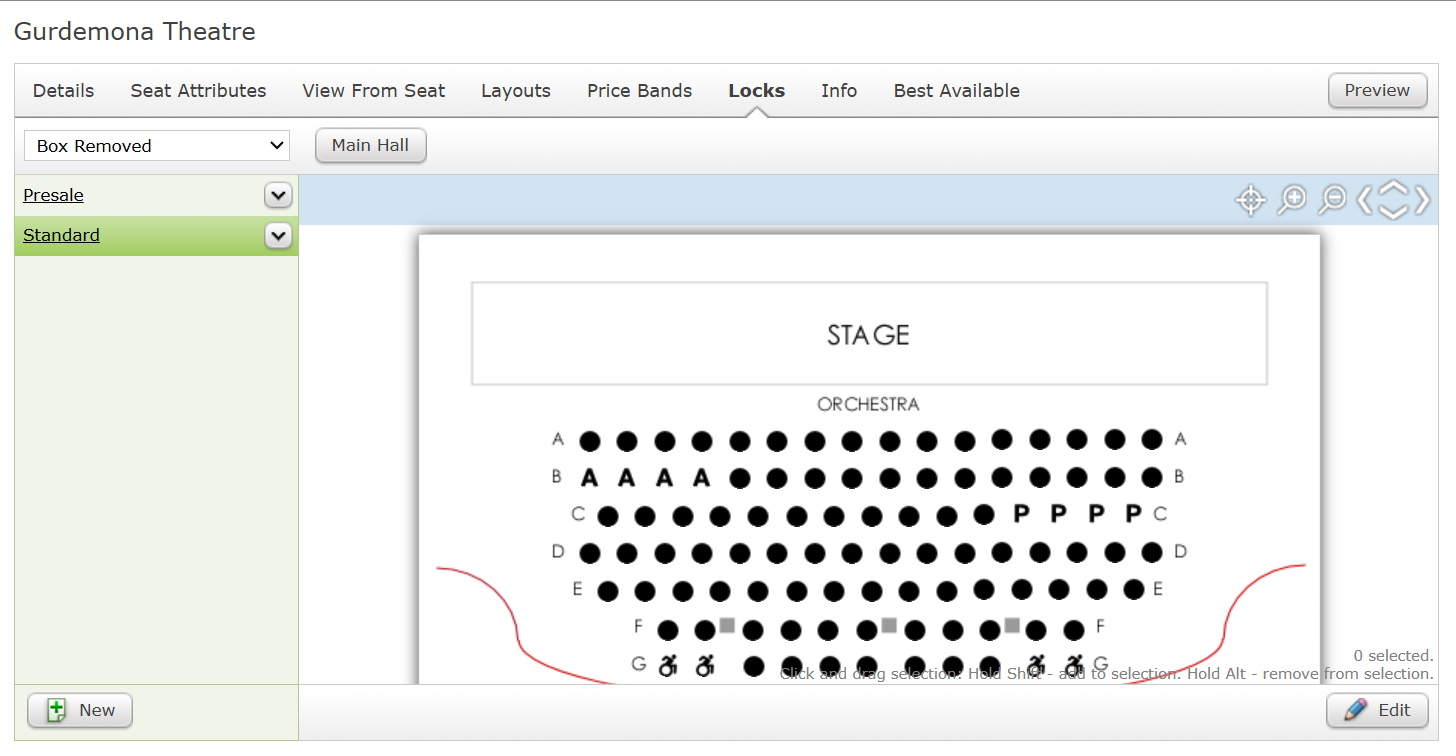Select the last seat in row A
Viewport: 1456px width, 756px height.
[1152, 439]
